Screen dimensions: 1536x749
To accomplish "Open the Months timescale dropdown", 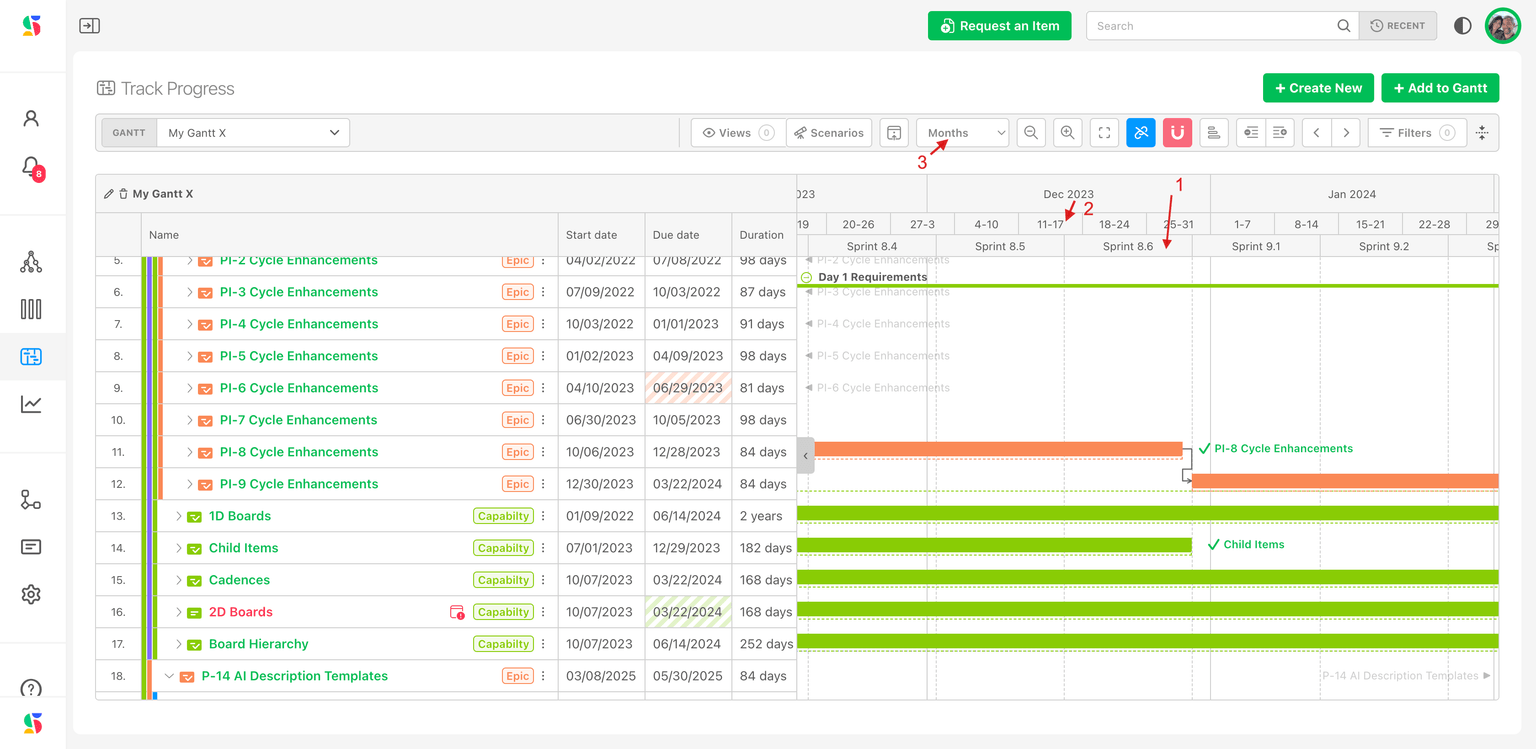I will pos(962,133).
